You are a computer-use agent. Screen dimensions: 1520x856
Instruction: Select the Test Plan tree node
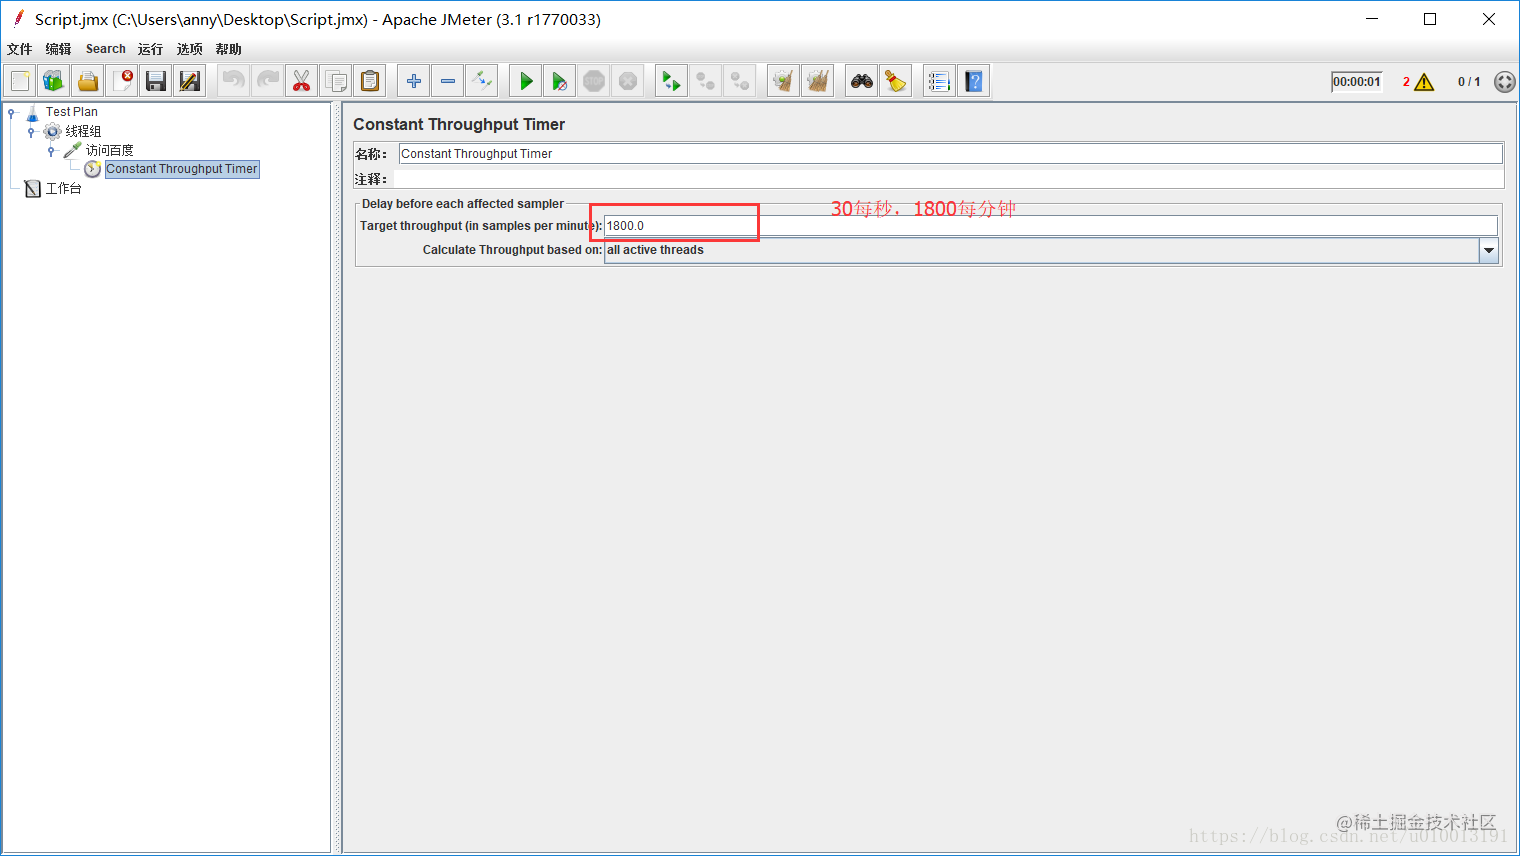72,112
